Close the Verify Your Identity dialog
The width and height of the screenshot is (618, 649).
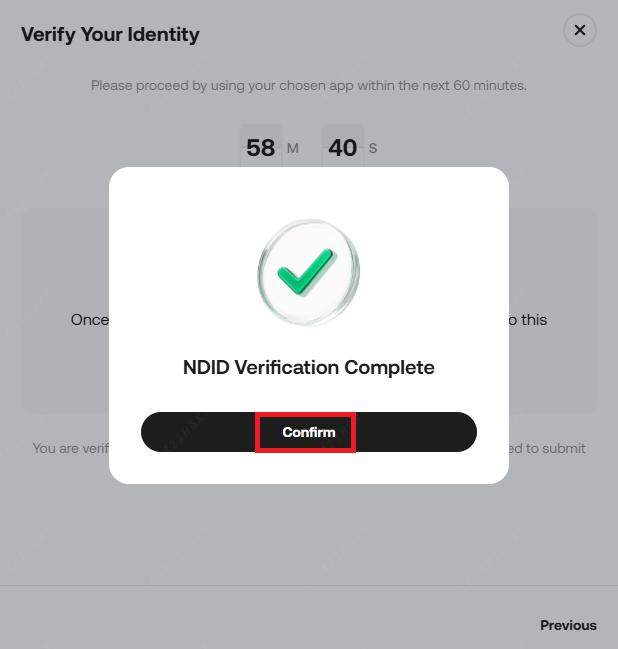tap(580, 30)
